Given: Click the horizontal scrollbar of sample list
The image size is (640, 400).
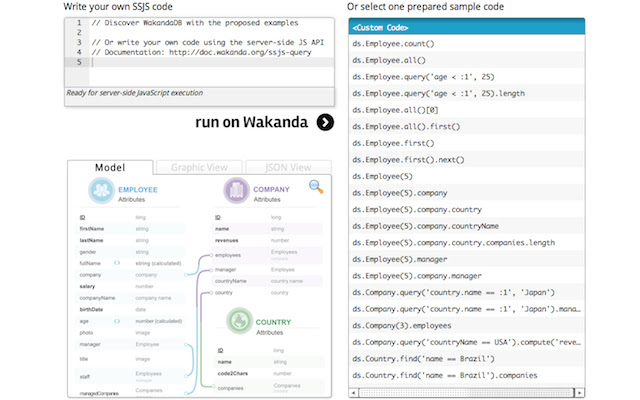Looking at the screenshot, I should tap(467, 393).
